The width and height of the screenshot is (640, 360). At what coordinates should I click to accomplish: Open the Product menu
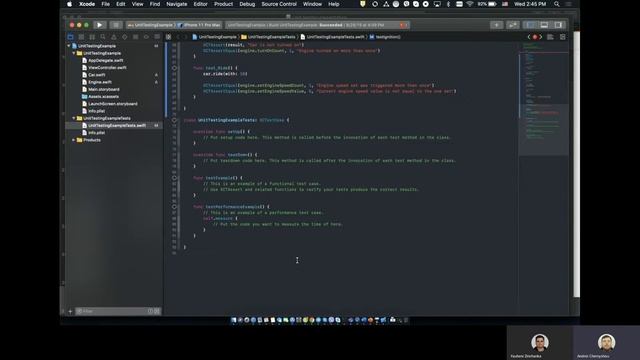click(x=223, y=4)
